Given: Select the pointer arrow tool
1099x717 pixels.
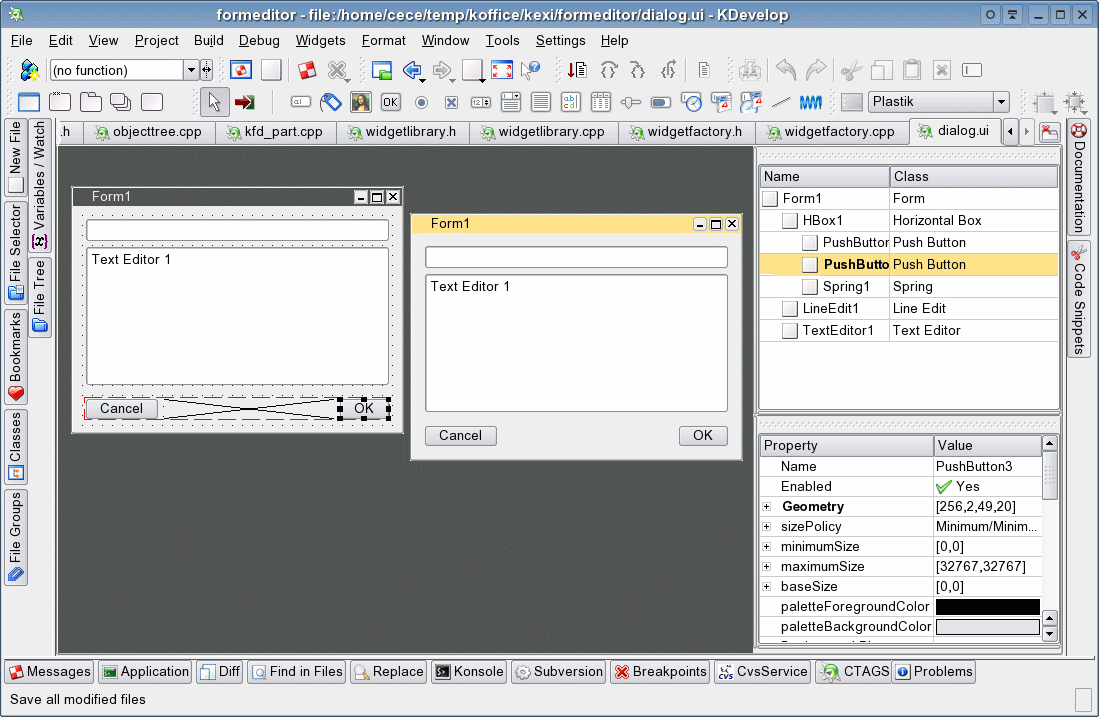Looking at the screenshot, I should click(x=214, y=102).
